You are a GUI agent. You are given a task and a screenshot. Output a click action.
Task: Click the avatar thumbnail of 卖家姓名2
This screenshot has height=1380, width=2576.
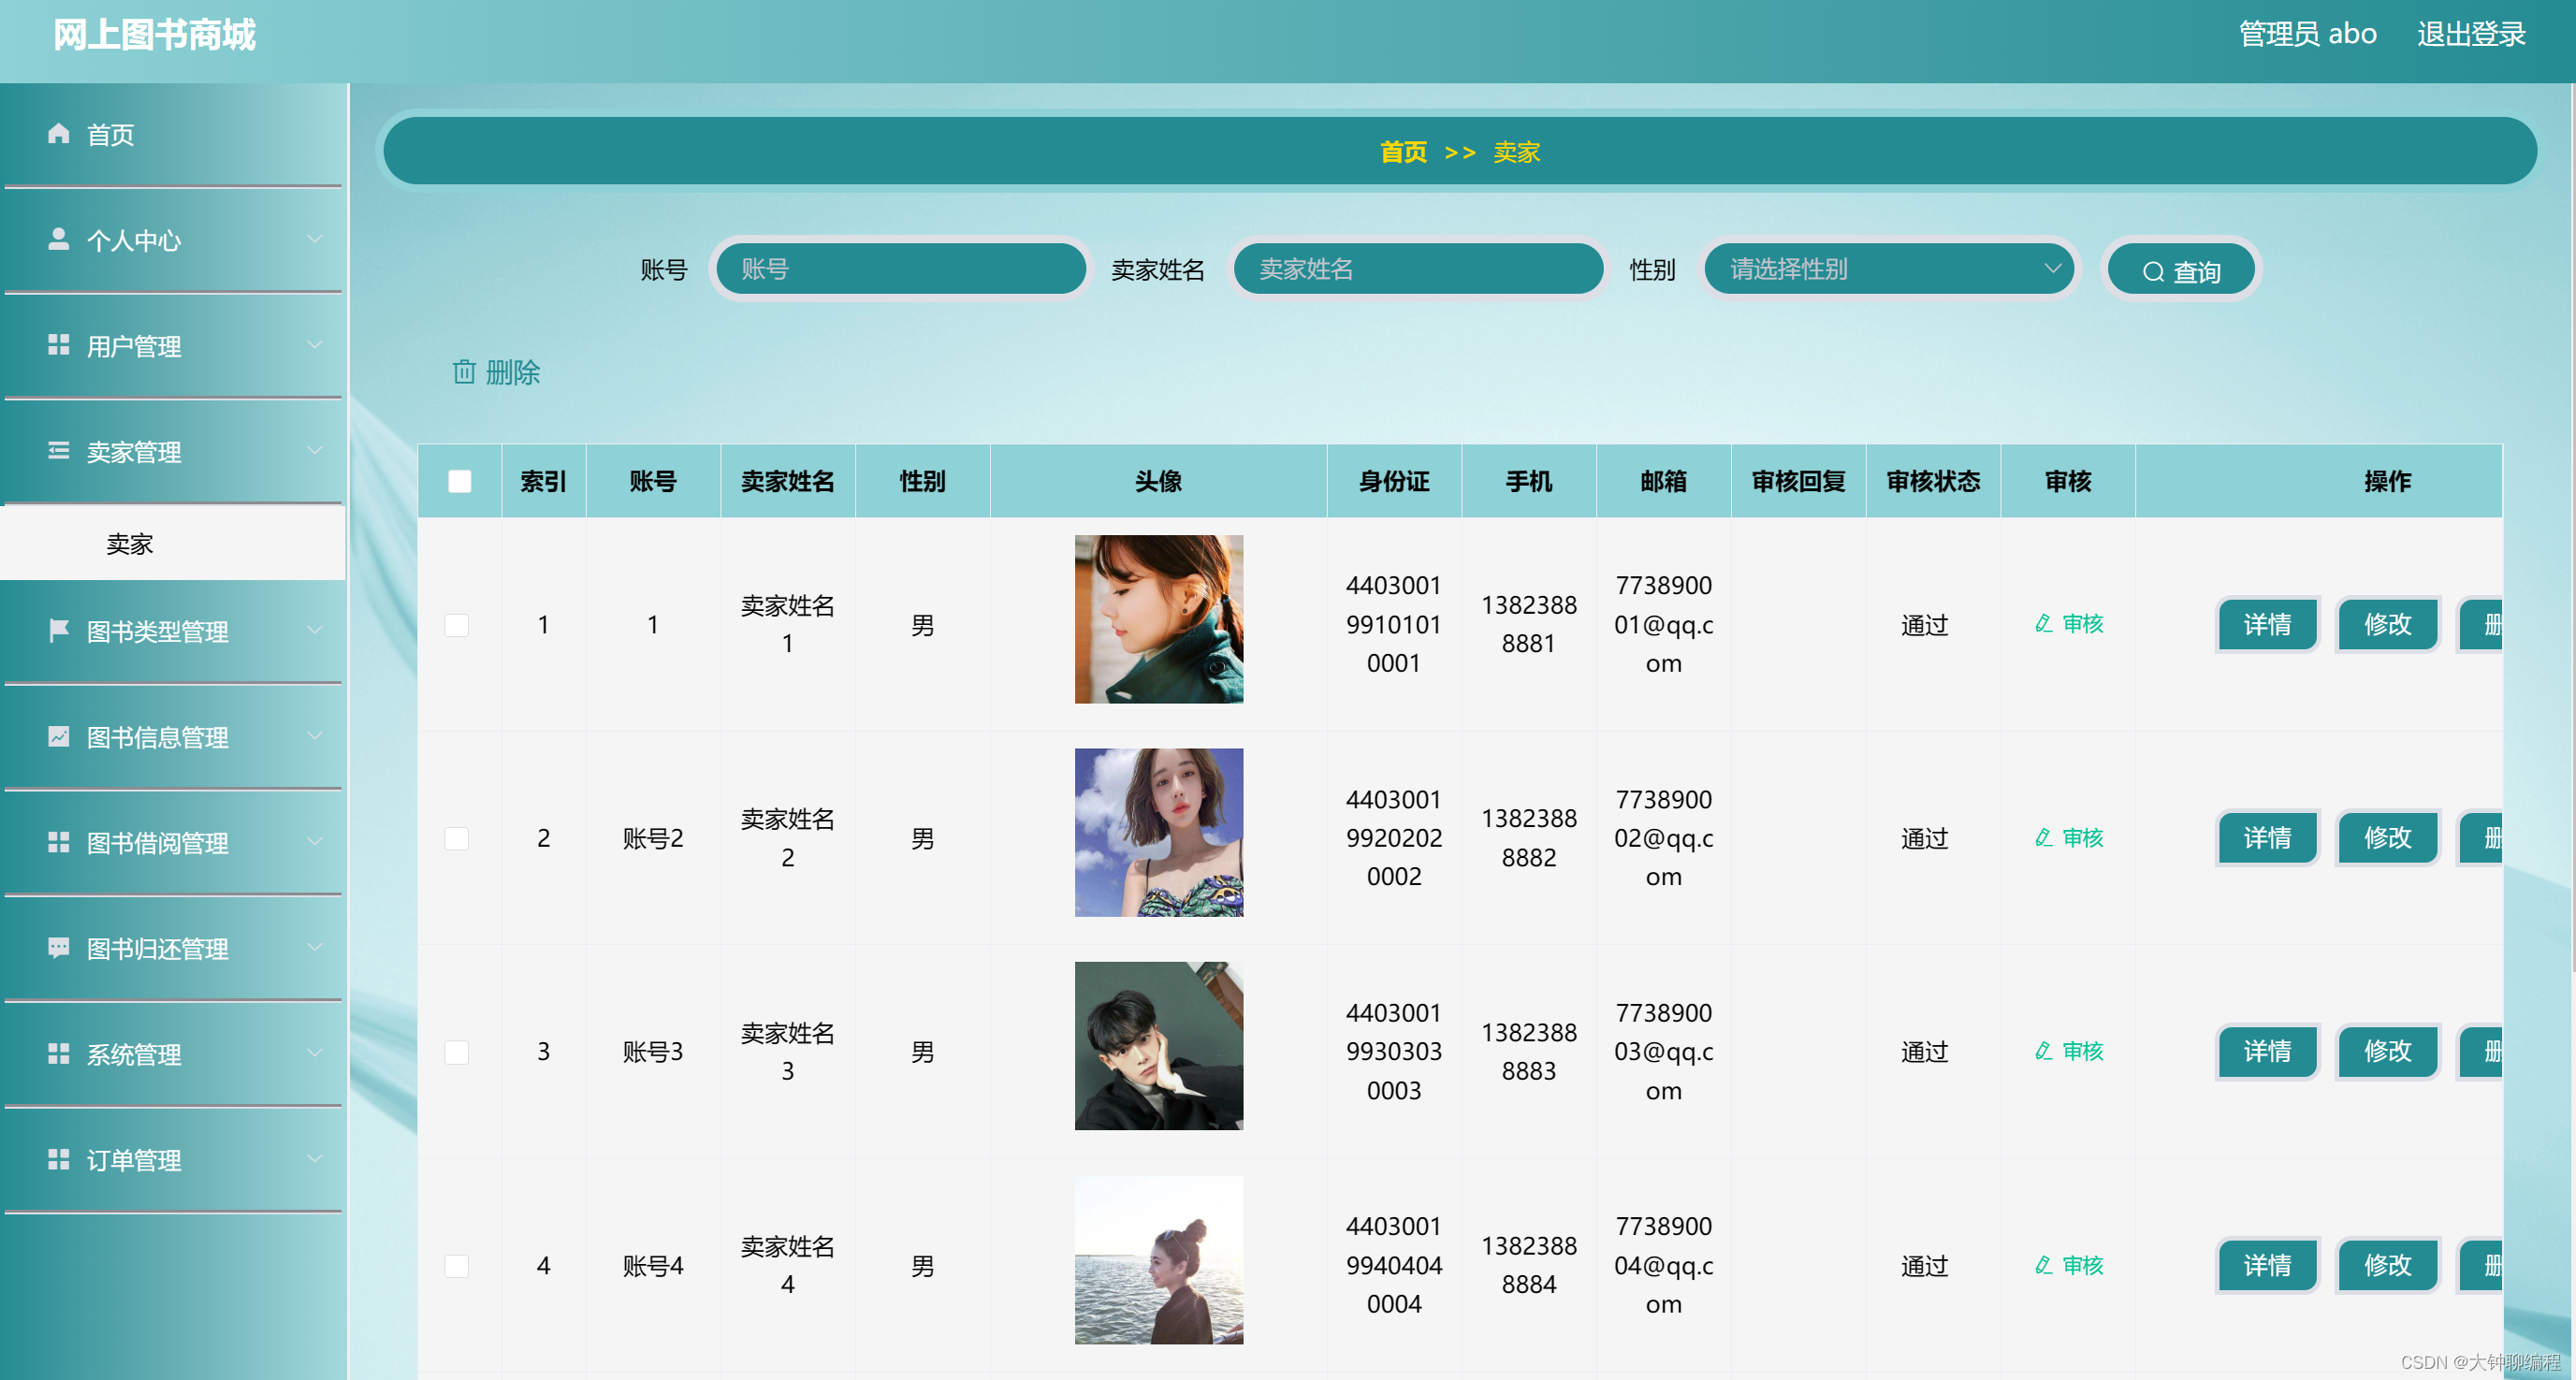point(1158,832)
